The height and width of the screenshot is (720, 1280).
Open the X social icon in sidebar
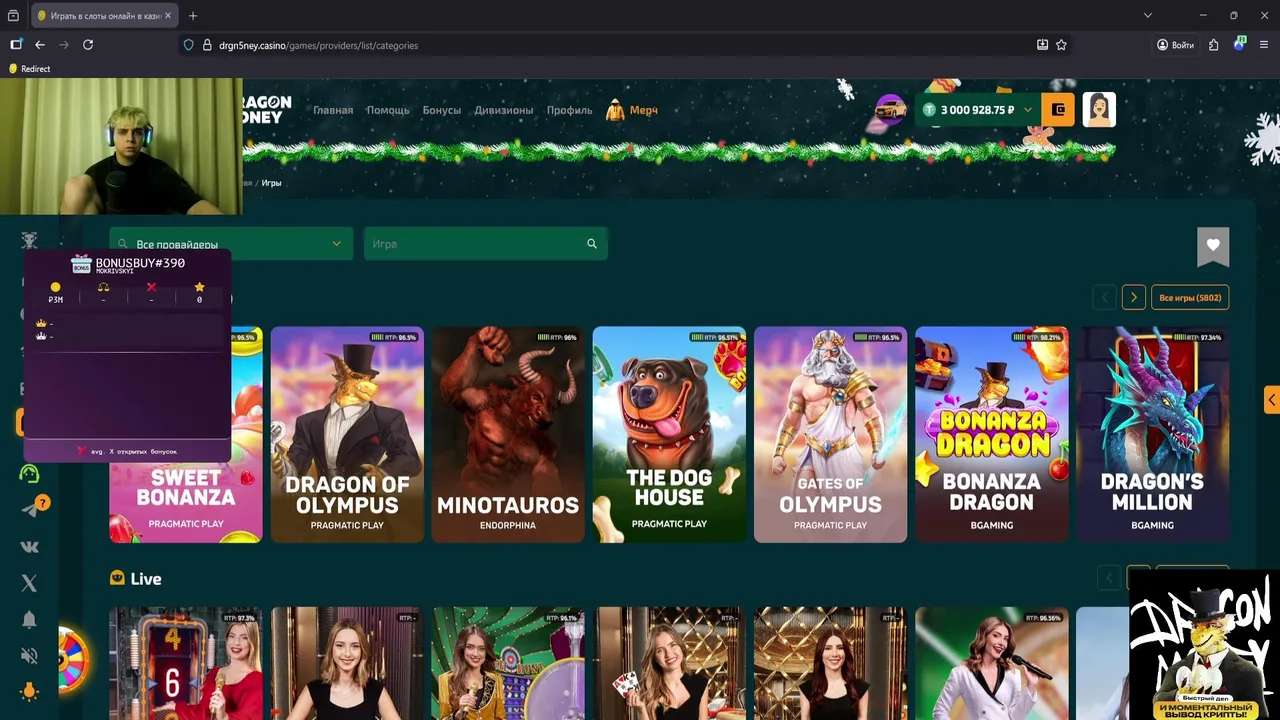(29, 583)
